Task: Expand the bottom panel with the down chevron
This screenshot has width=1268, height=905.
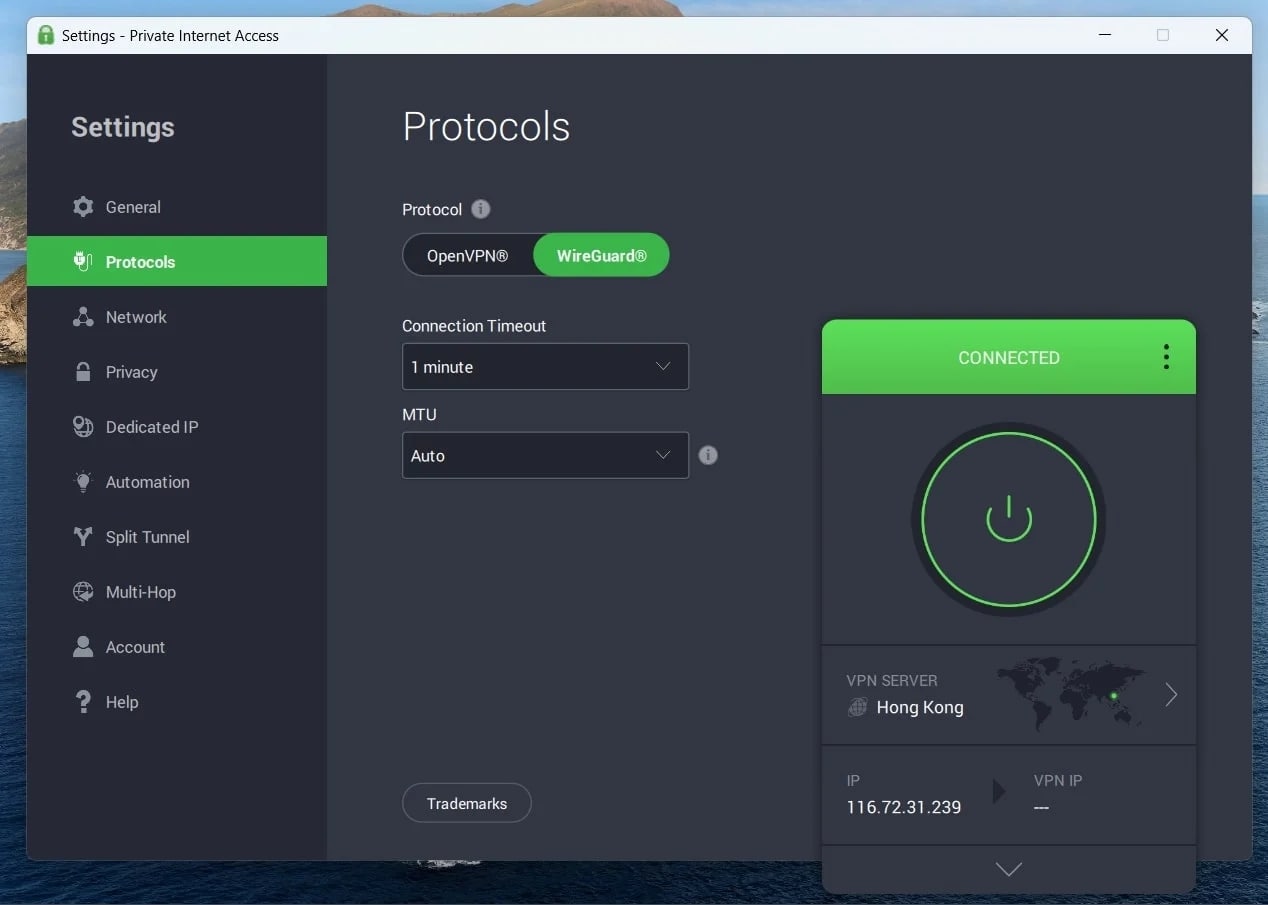Action: [1008, 869]
